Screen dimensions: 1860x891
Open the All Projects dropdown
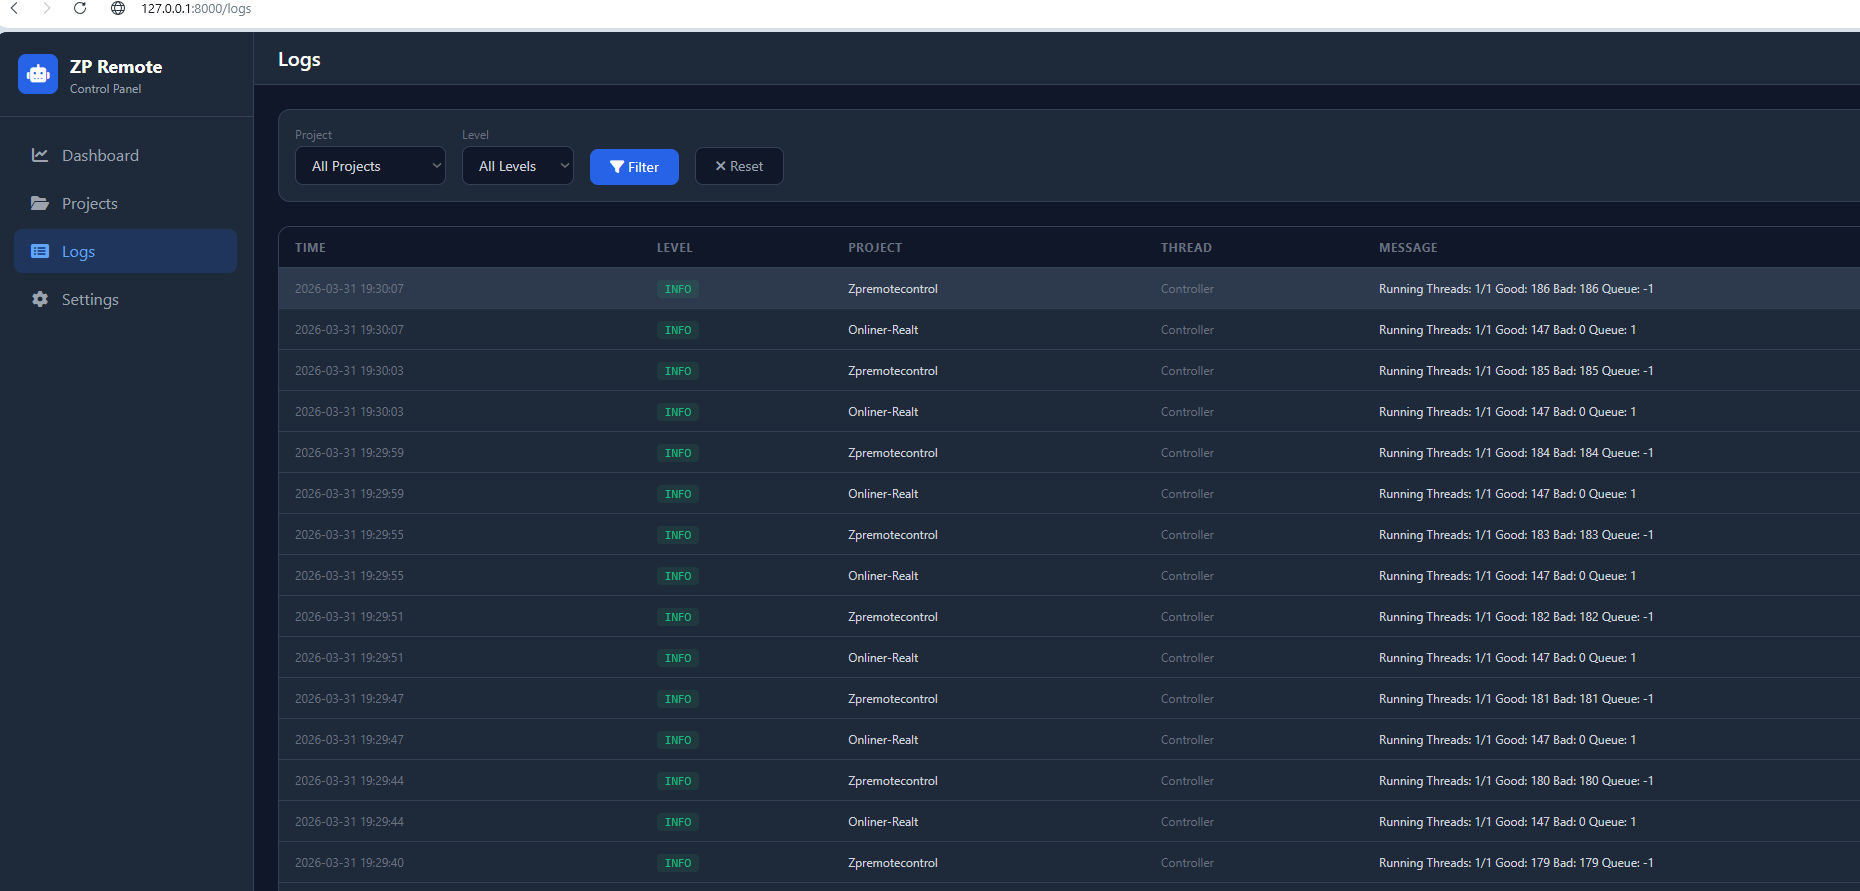point(370,166)
